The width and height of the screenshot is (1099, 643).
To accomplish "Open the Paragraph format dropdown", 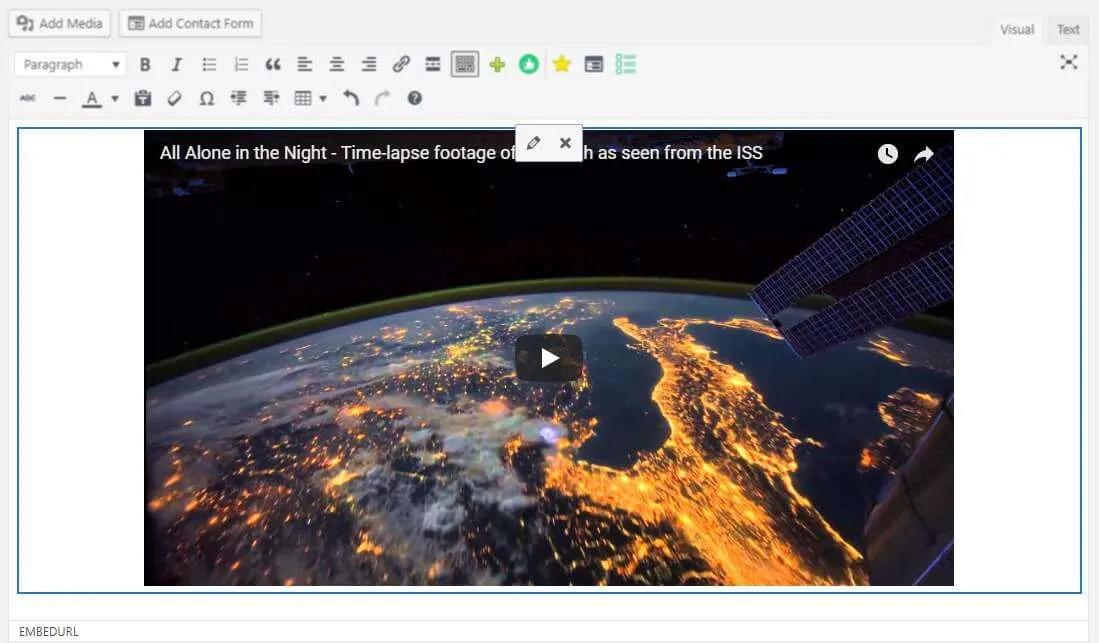I will (x=70, y=65).
